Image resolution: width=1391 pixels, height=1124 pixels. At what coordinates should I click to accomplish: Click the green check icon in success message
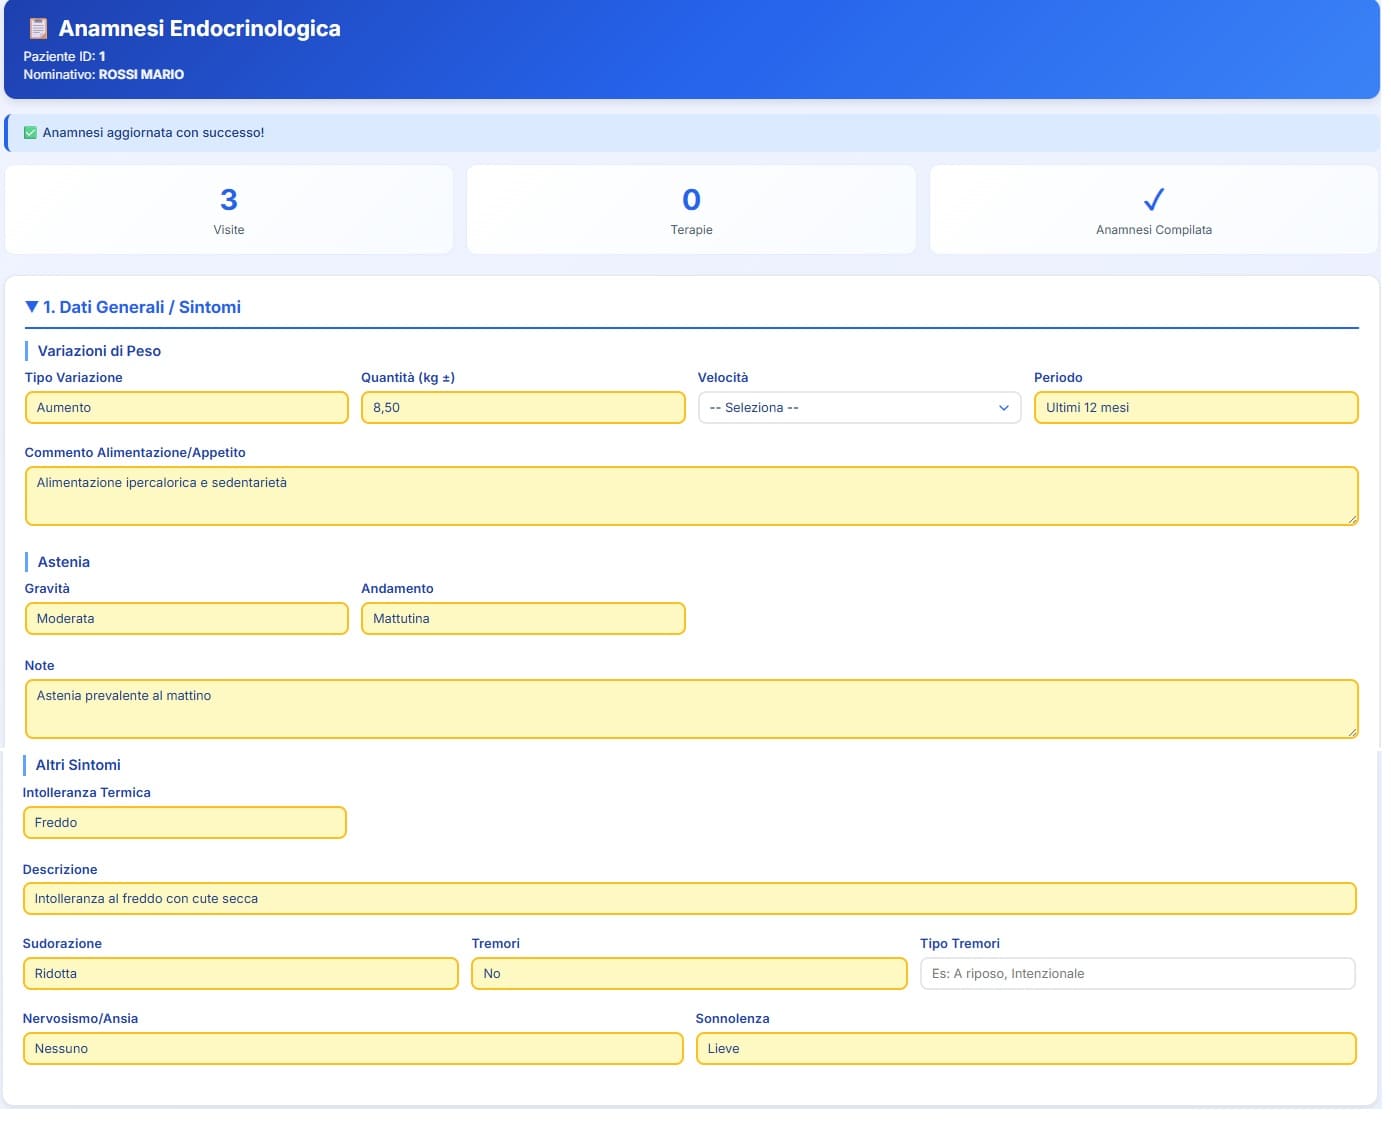point(30,133)
